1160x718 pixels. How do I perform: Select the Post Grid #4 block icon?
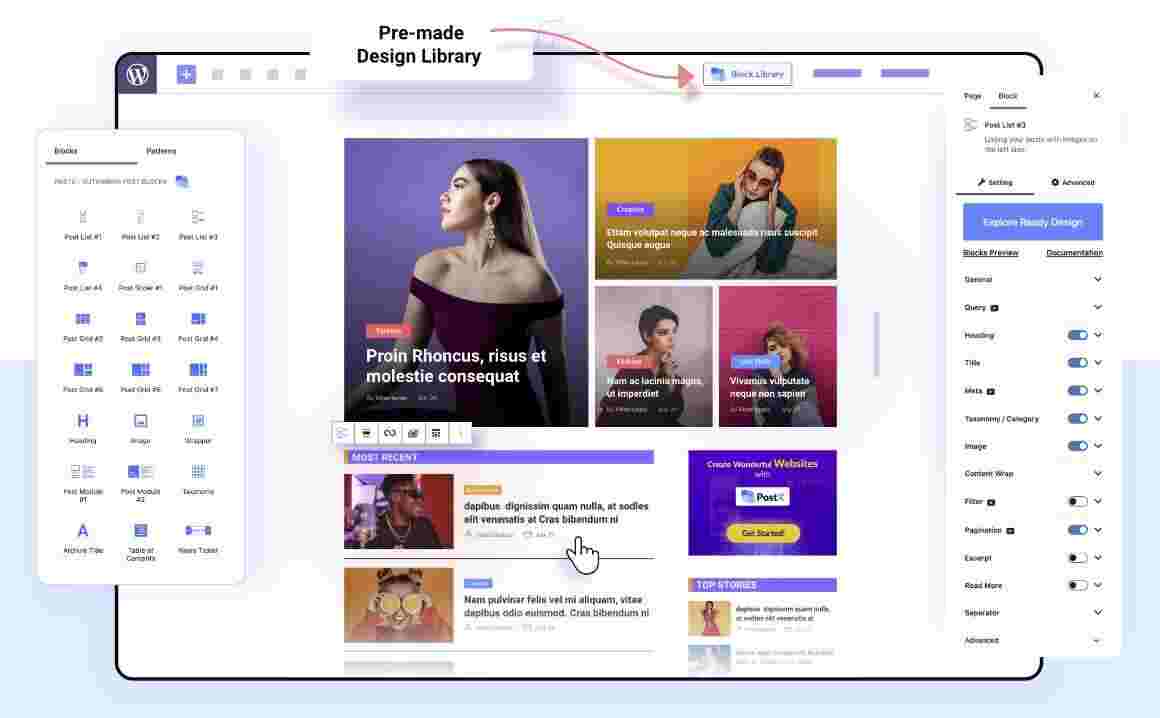198,319
